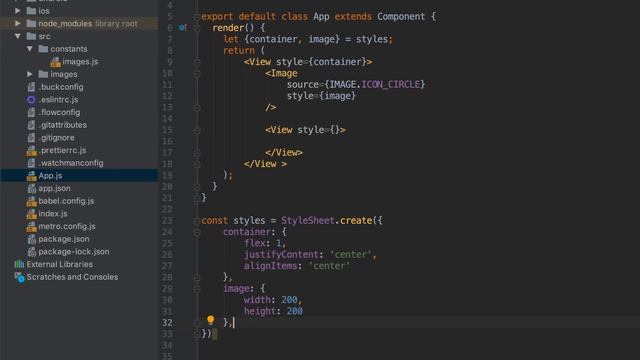
Task: Click the justifyContent property name
Action: (x=281, y=255)
